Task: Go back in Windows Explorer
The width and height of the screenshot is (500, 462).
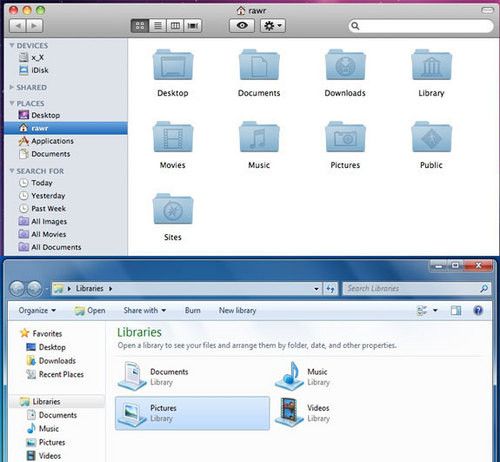Action: tap(18, 289)
